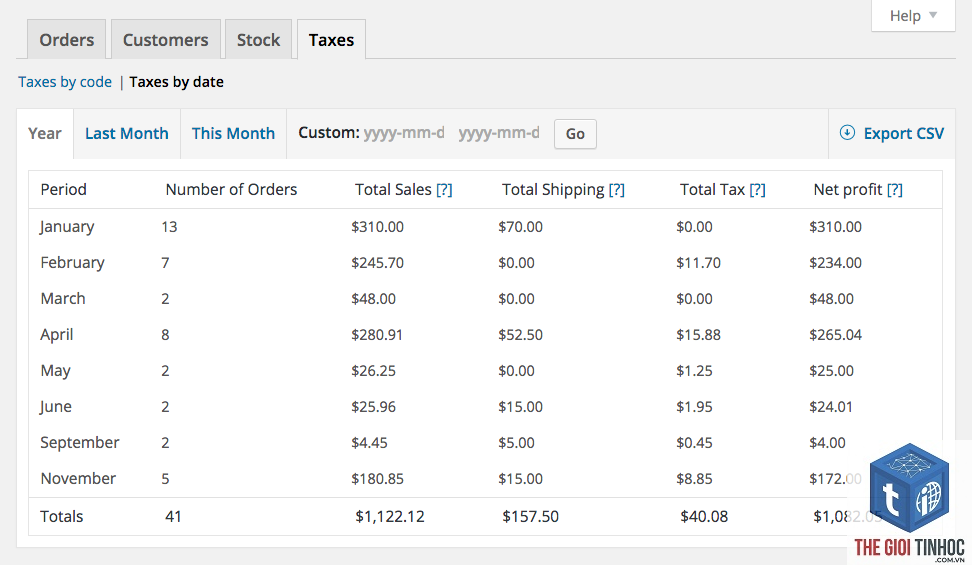
Task: Click April sales $280.91
Action: [377, 335]
